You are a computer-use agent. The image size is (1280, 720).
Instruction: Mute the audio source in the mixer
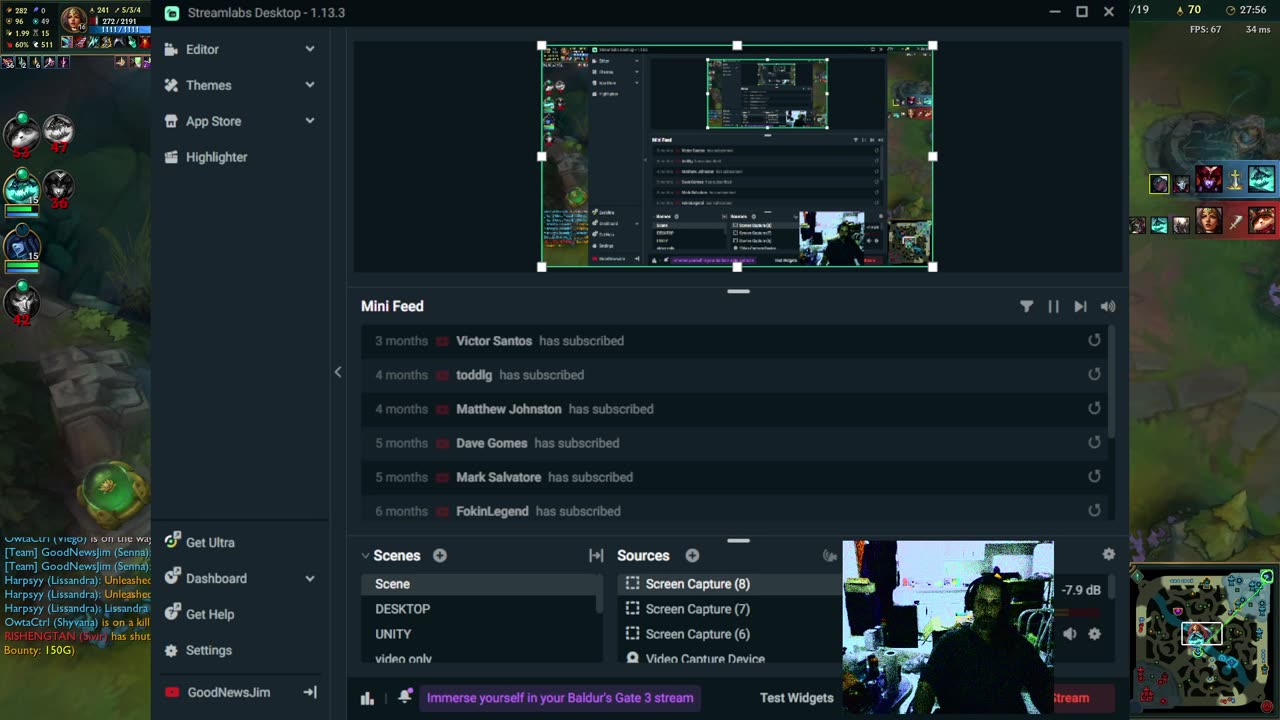coord(1070,634)
